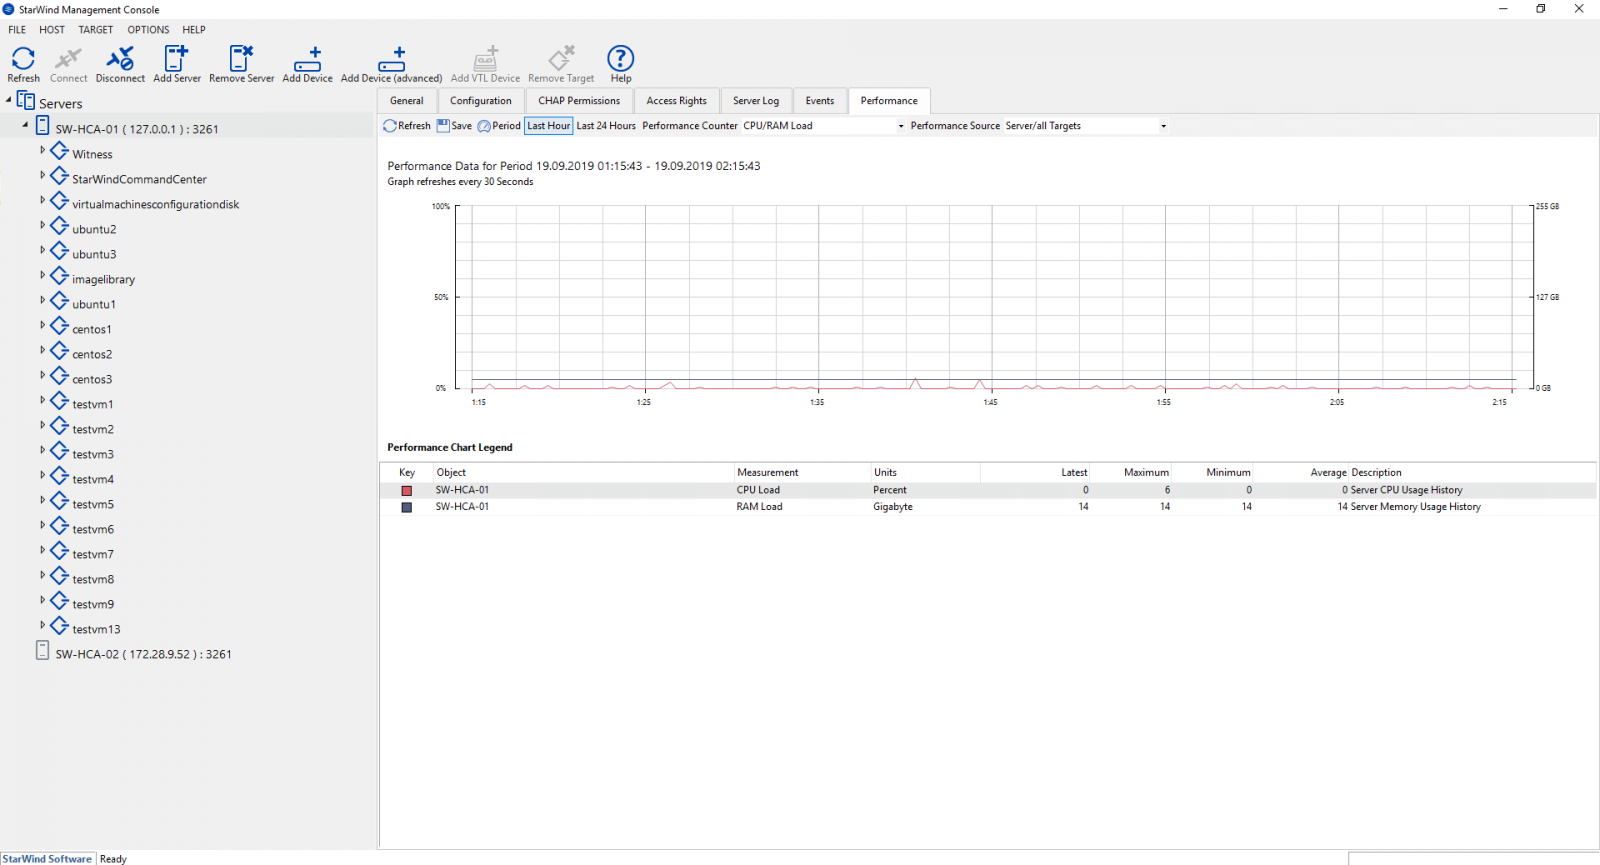
Task: Open the HELP menu
Action: click(194, 30)
